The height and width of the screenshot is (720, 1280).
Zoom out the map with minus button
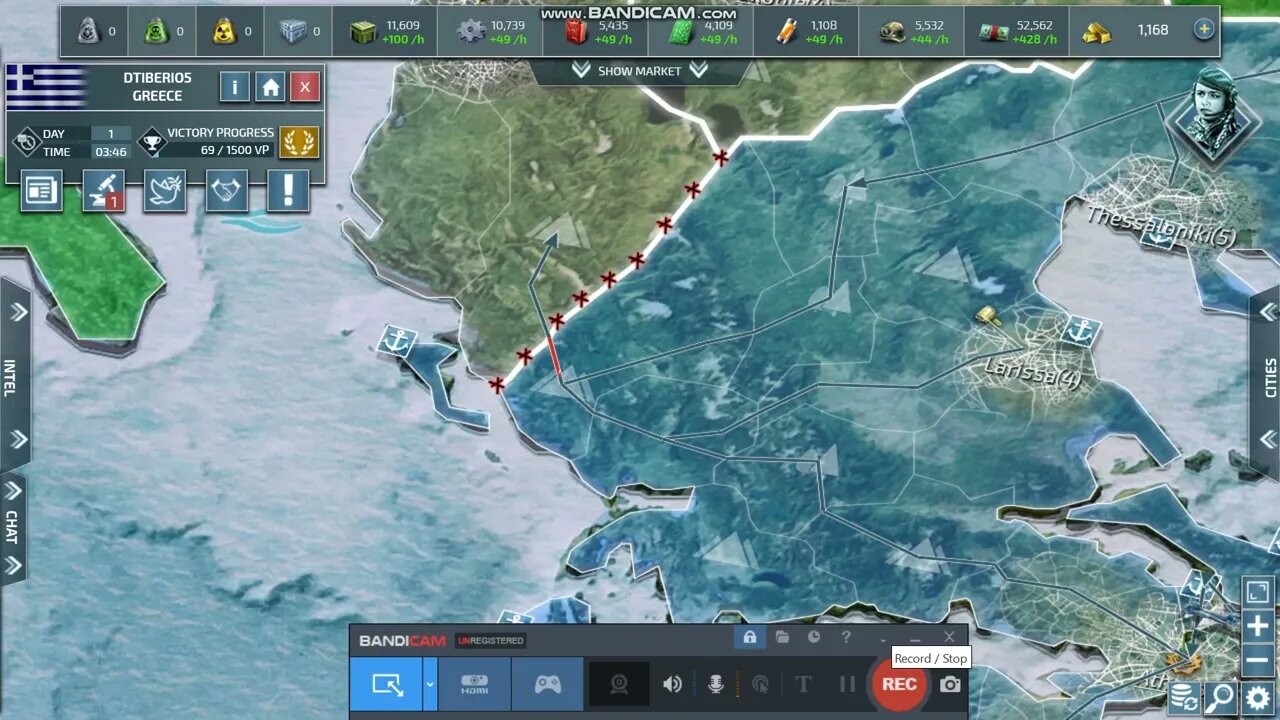[x=1257, y=660]
